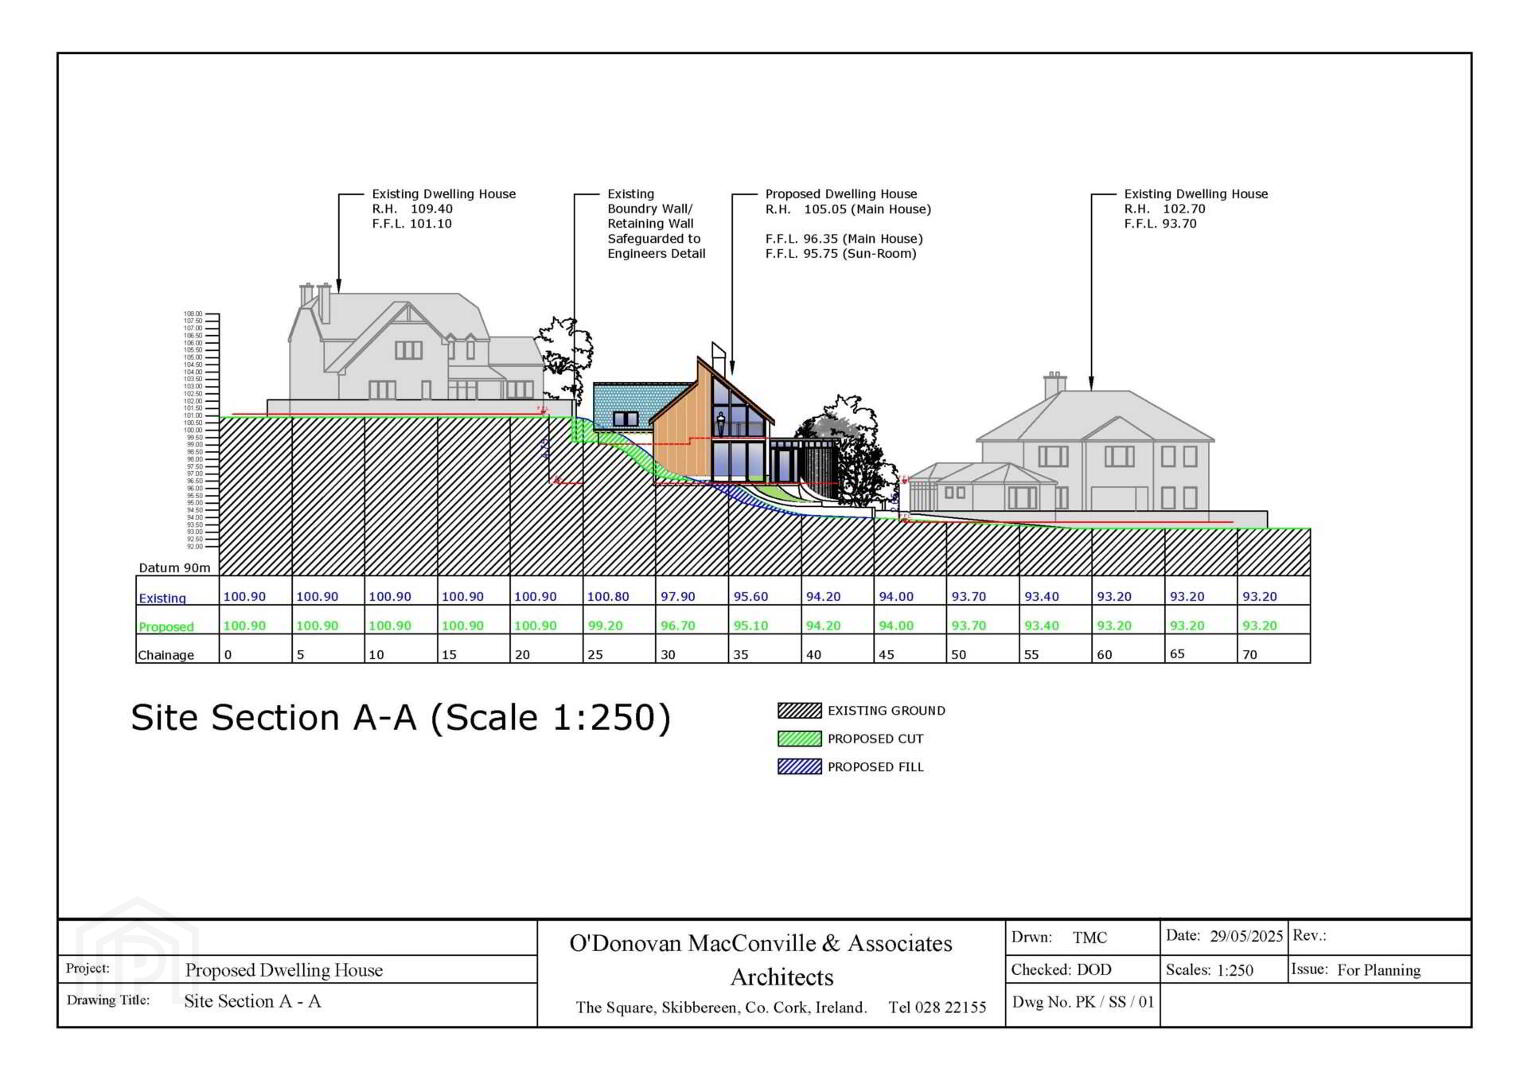
Task: Click the "Retaining Wall" annotation line
Action: coord(650,224)
